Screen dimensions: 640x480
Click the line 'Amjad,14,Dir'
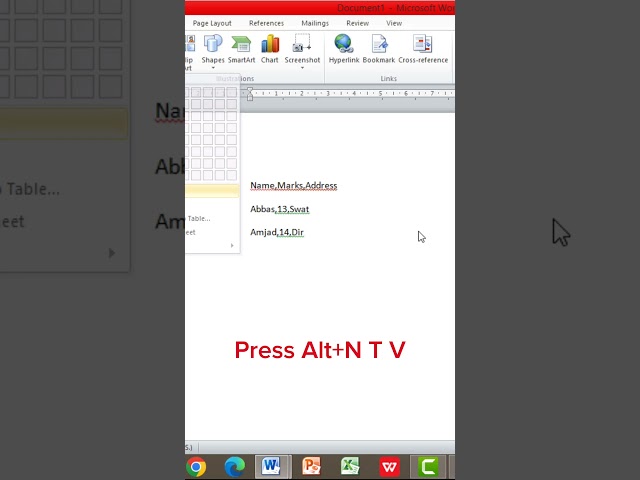point(277,232)
